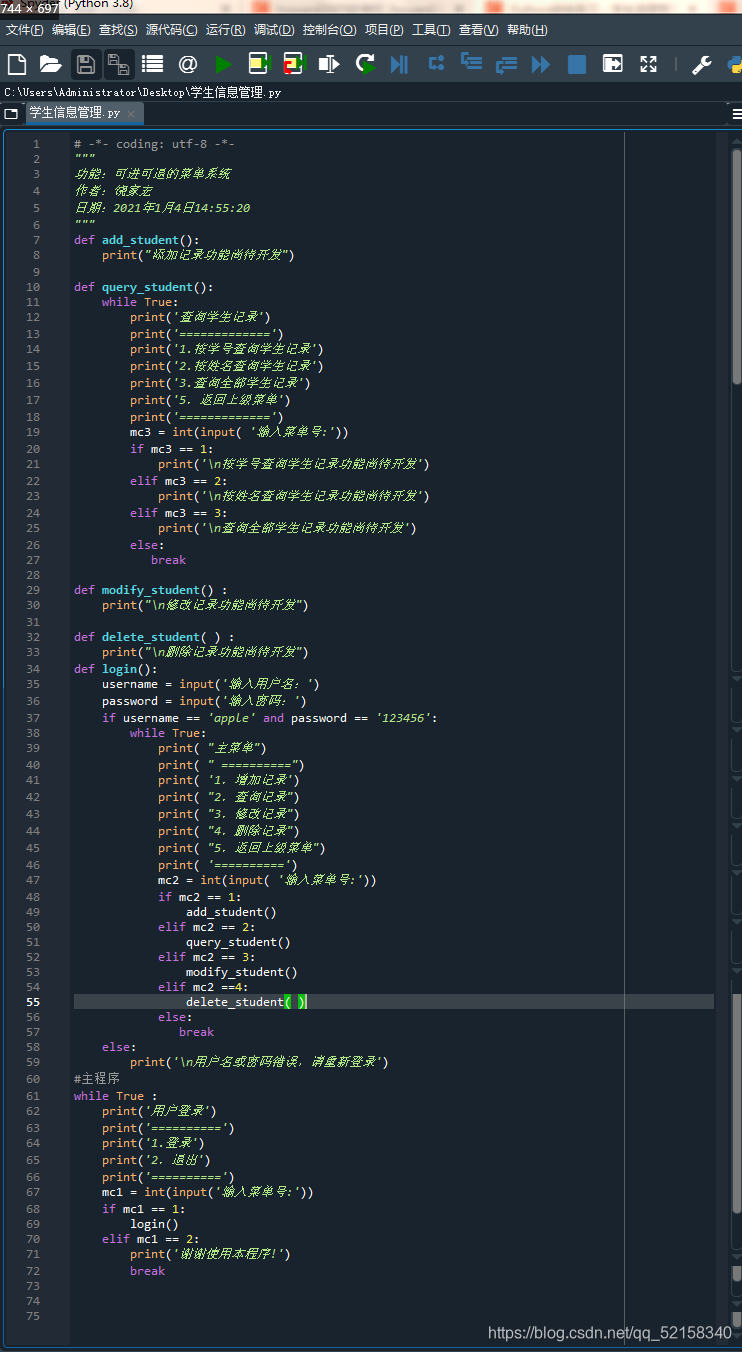Click on 'def add_student():' line
Viewport: 742px width, 1352px height.
137,240
